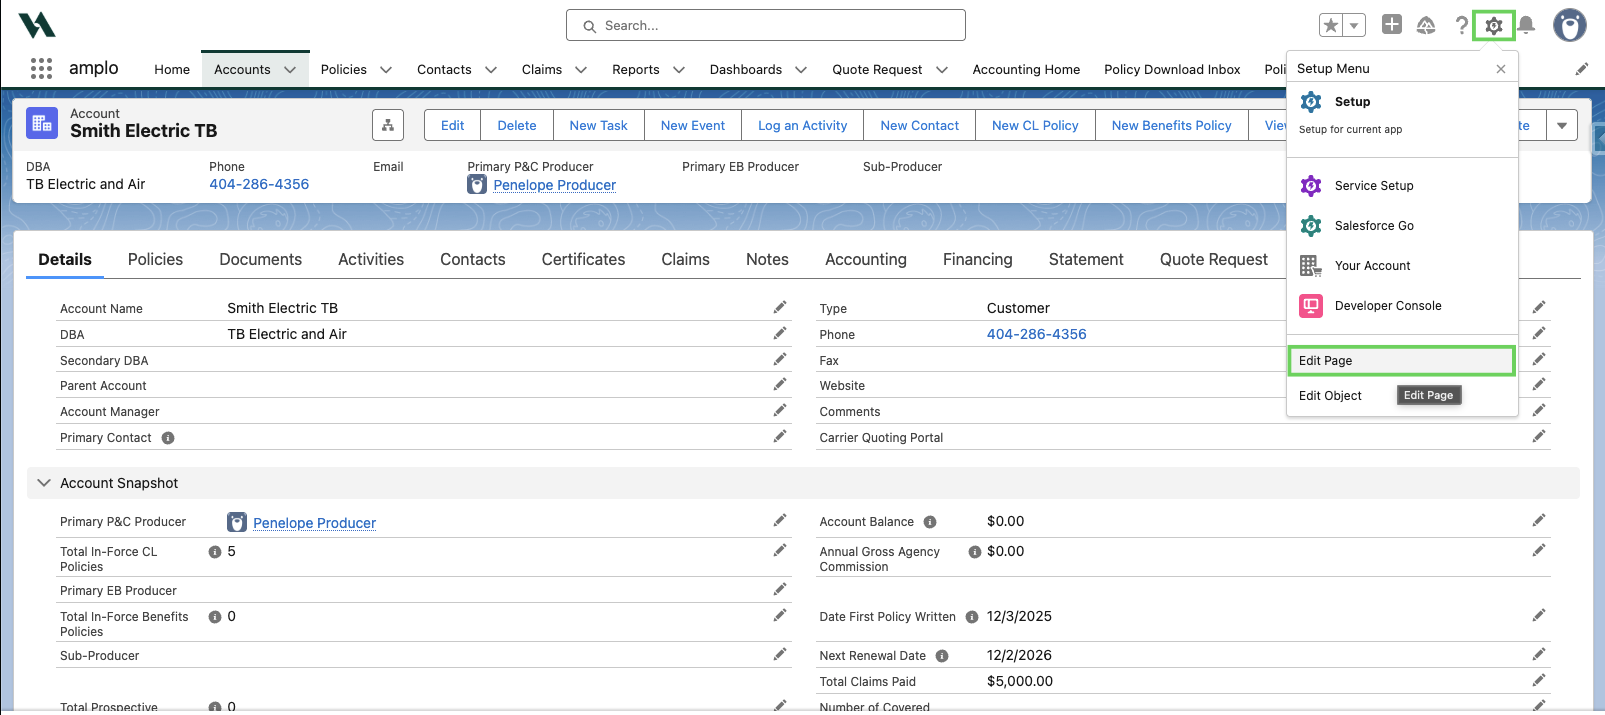Click the pencil to personalize nav bar

[1581, 69]
